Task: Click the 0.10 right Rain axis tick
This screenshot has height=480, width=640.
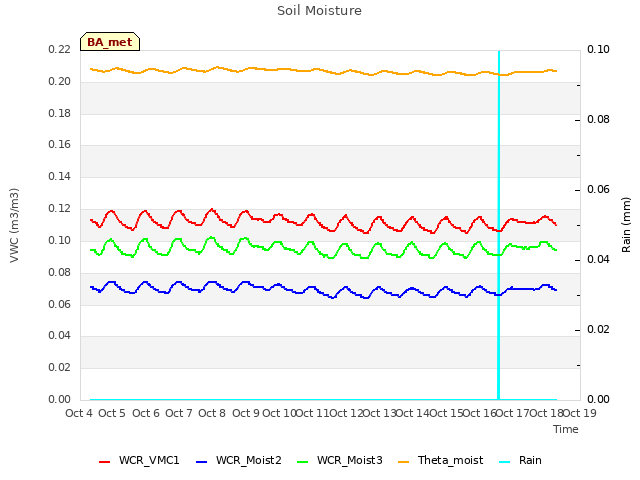Action: point(598,49)
